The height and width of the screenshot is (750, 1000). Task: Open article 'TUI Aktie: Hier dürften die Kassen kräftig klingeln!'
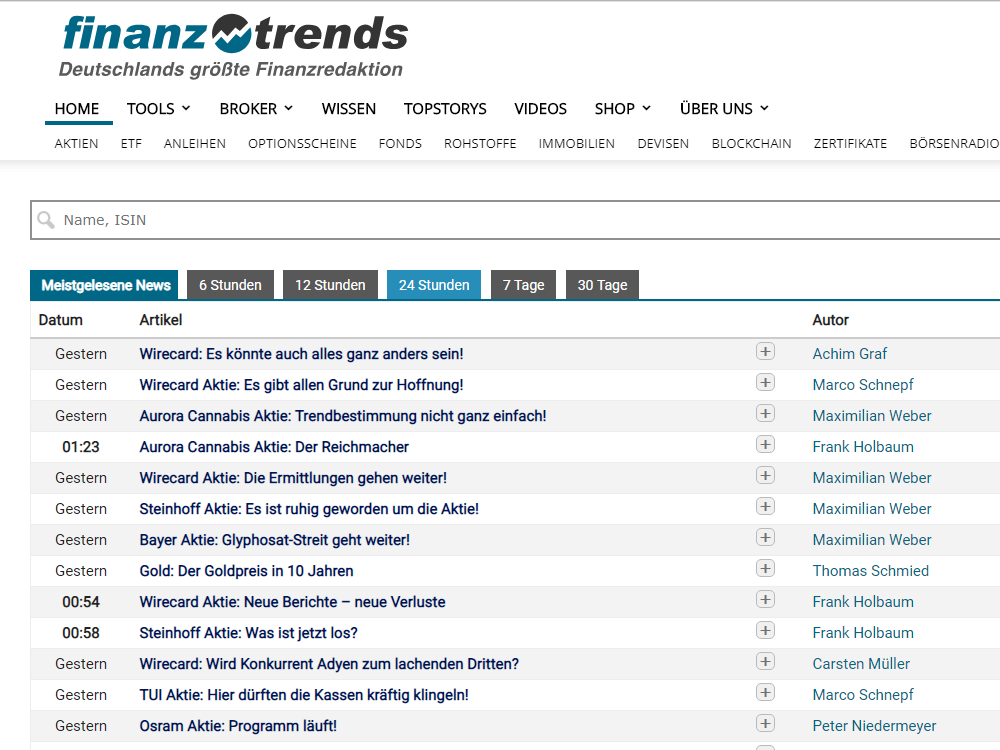click(304, 695)
